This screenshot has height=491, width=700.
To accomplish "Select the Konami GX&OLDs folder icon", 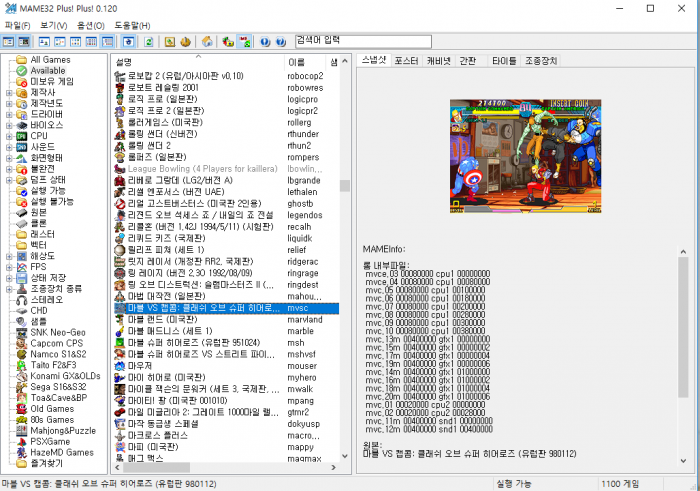I will coord(21,376).
